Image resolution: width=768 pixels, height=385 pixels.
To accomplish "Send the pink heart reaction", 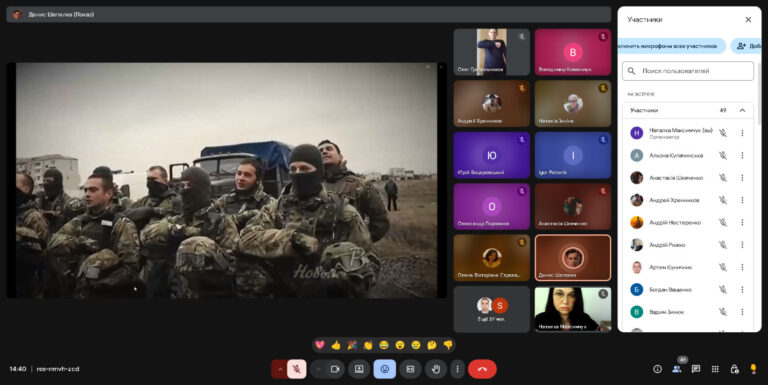I will 320,345.
